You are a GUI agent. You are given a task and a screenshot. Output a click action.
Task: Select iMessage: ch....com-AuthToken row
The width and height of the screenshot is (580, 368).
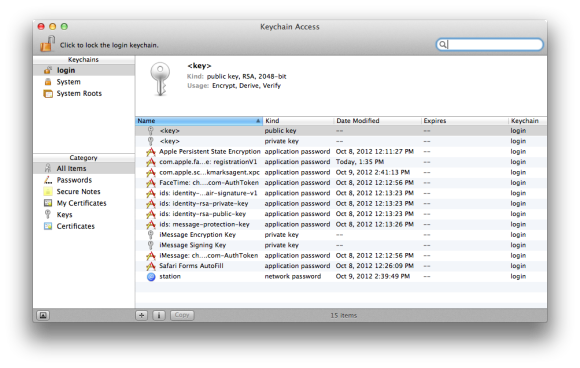(341, 256)
